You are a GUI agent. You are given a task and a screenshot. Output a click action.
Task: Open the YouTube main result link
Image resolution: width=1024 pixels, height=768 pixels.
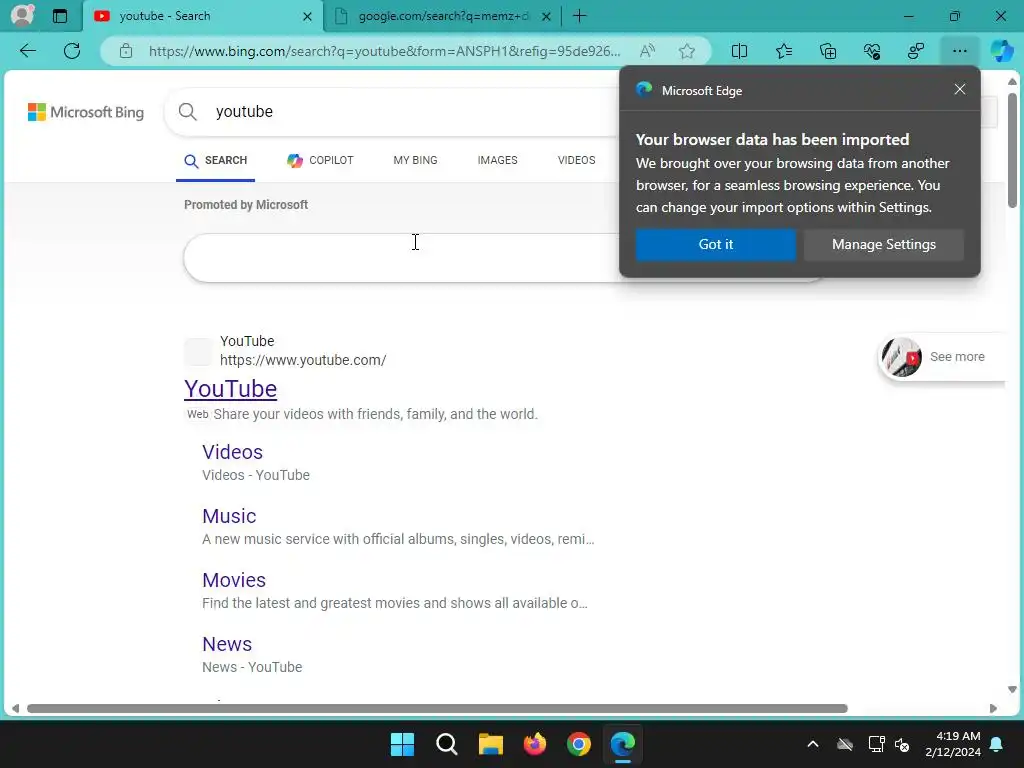click(x=231, y=389)
